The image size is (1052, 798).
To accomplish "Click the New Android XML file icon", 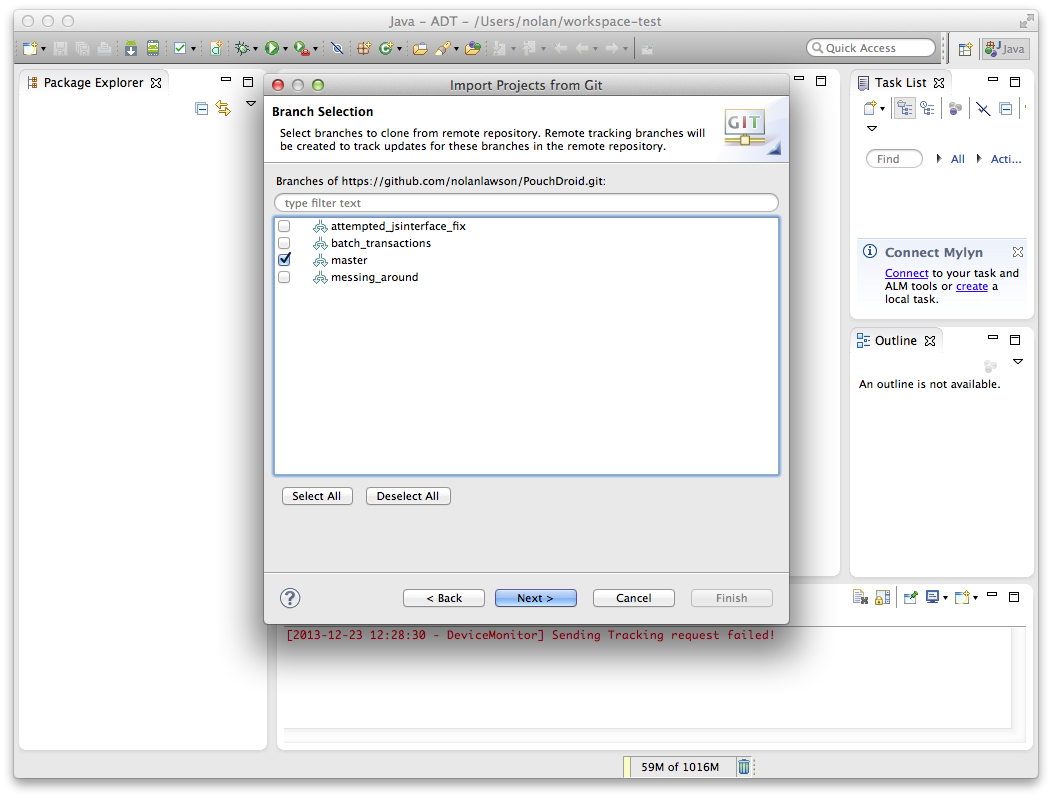I will [216, 48].
